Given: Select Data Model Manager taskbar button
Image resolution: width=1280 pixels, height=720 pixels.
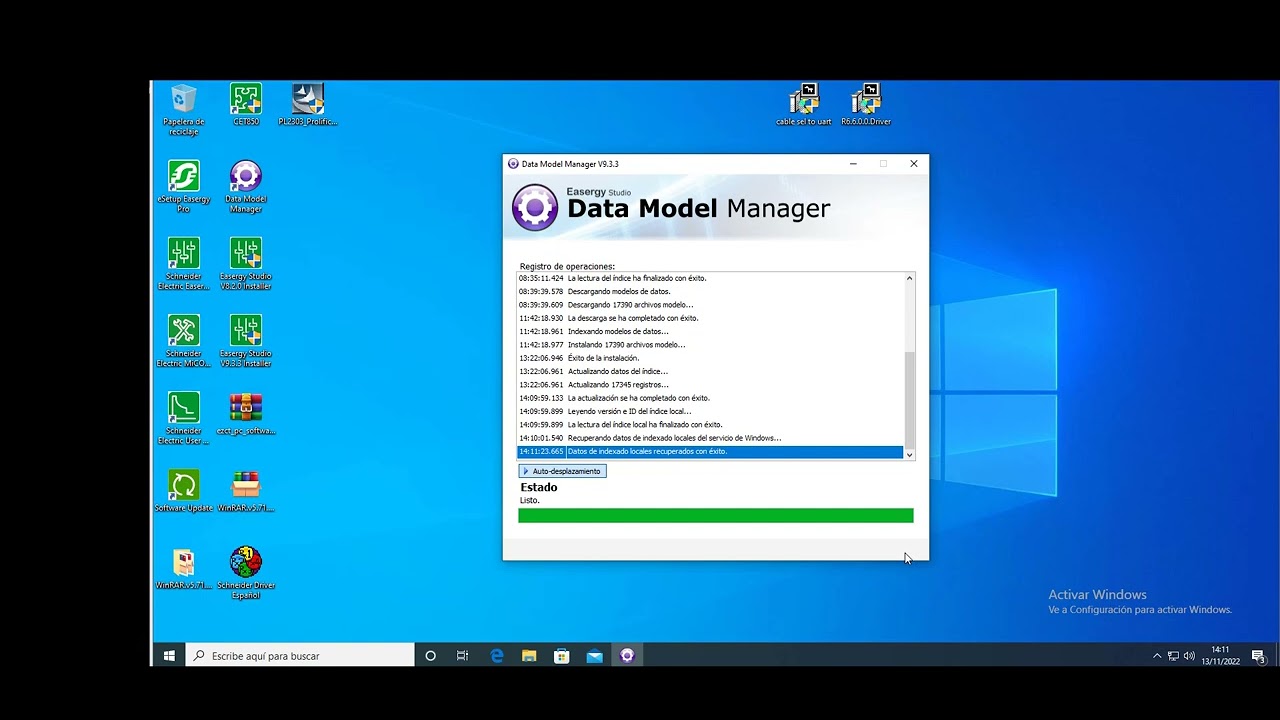Looking at the screenshot, I should click(627, 656).
